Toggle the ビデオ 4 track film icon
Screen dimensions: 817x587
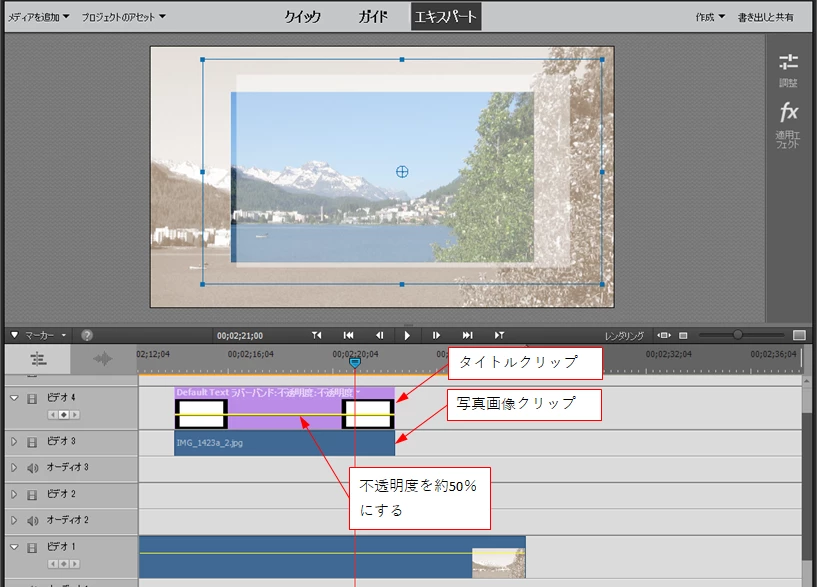[x=32, y=398]
